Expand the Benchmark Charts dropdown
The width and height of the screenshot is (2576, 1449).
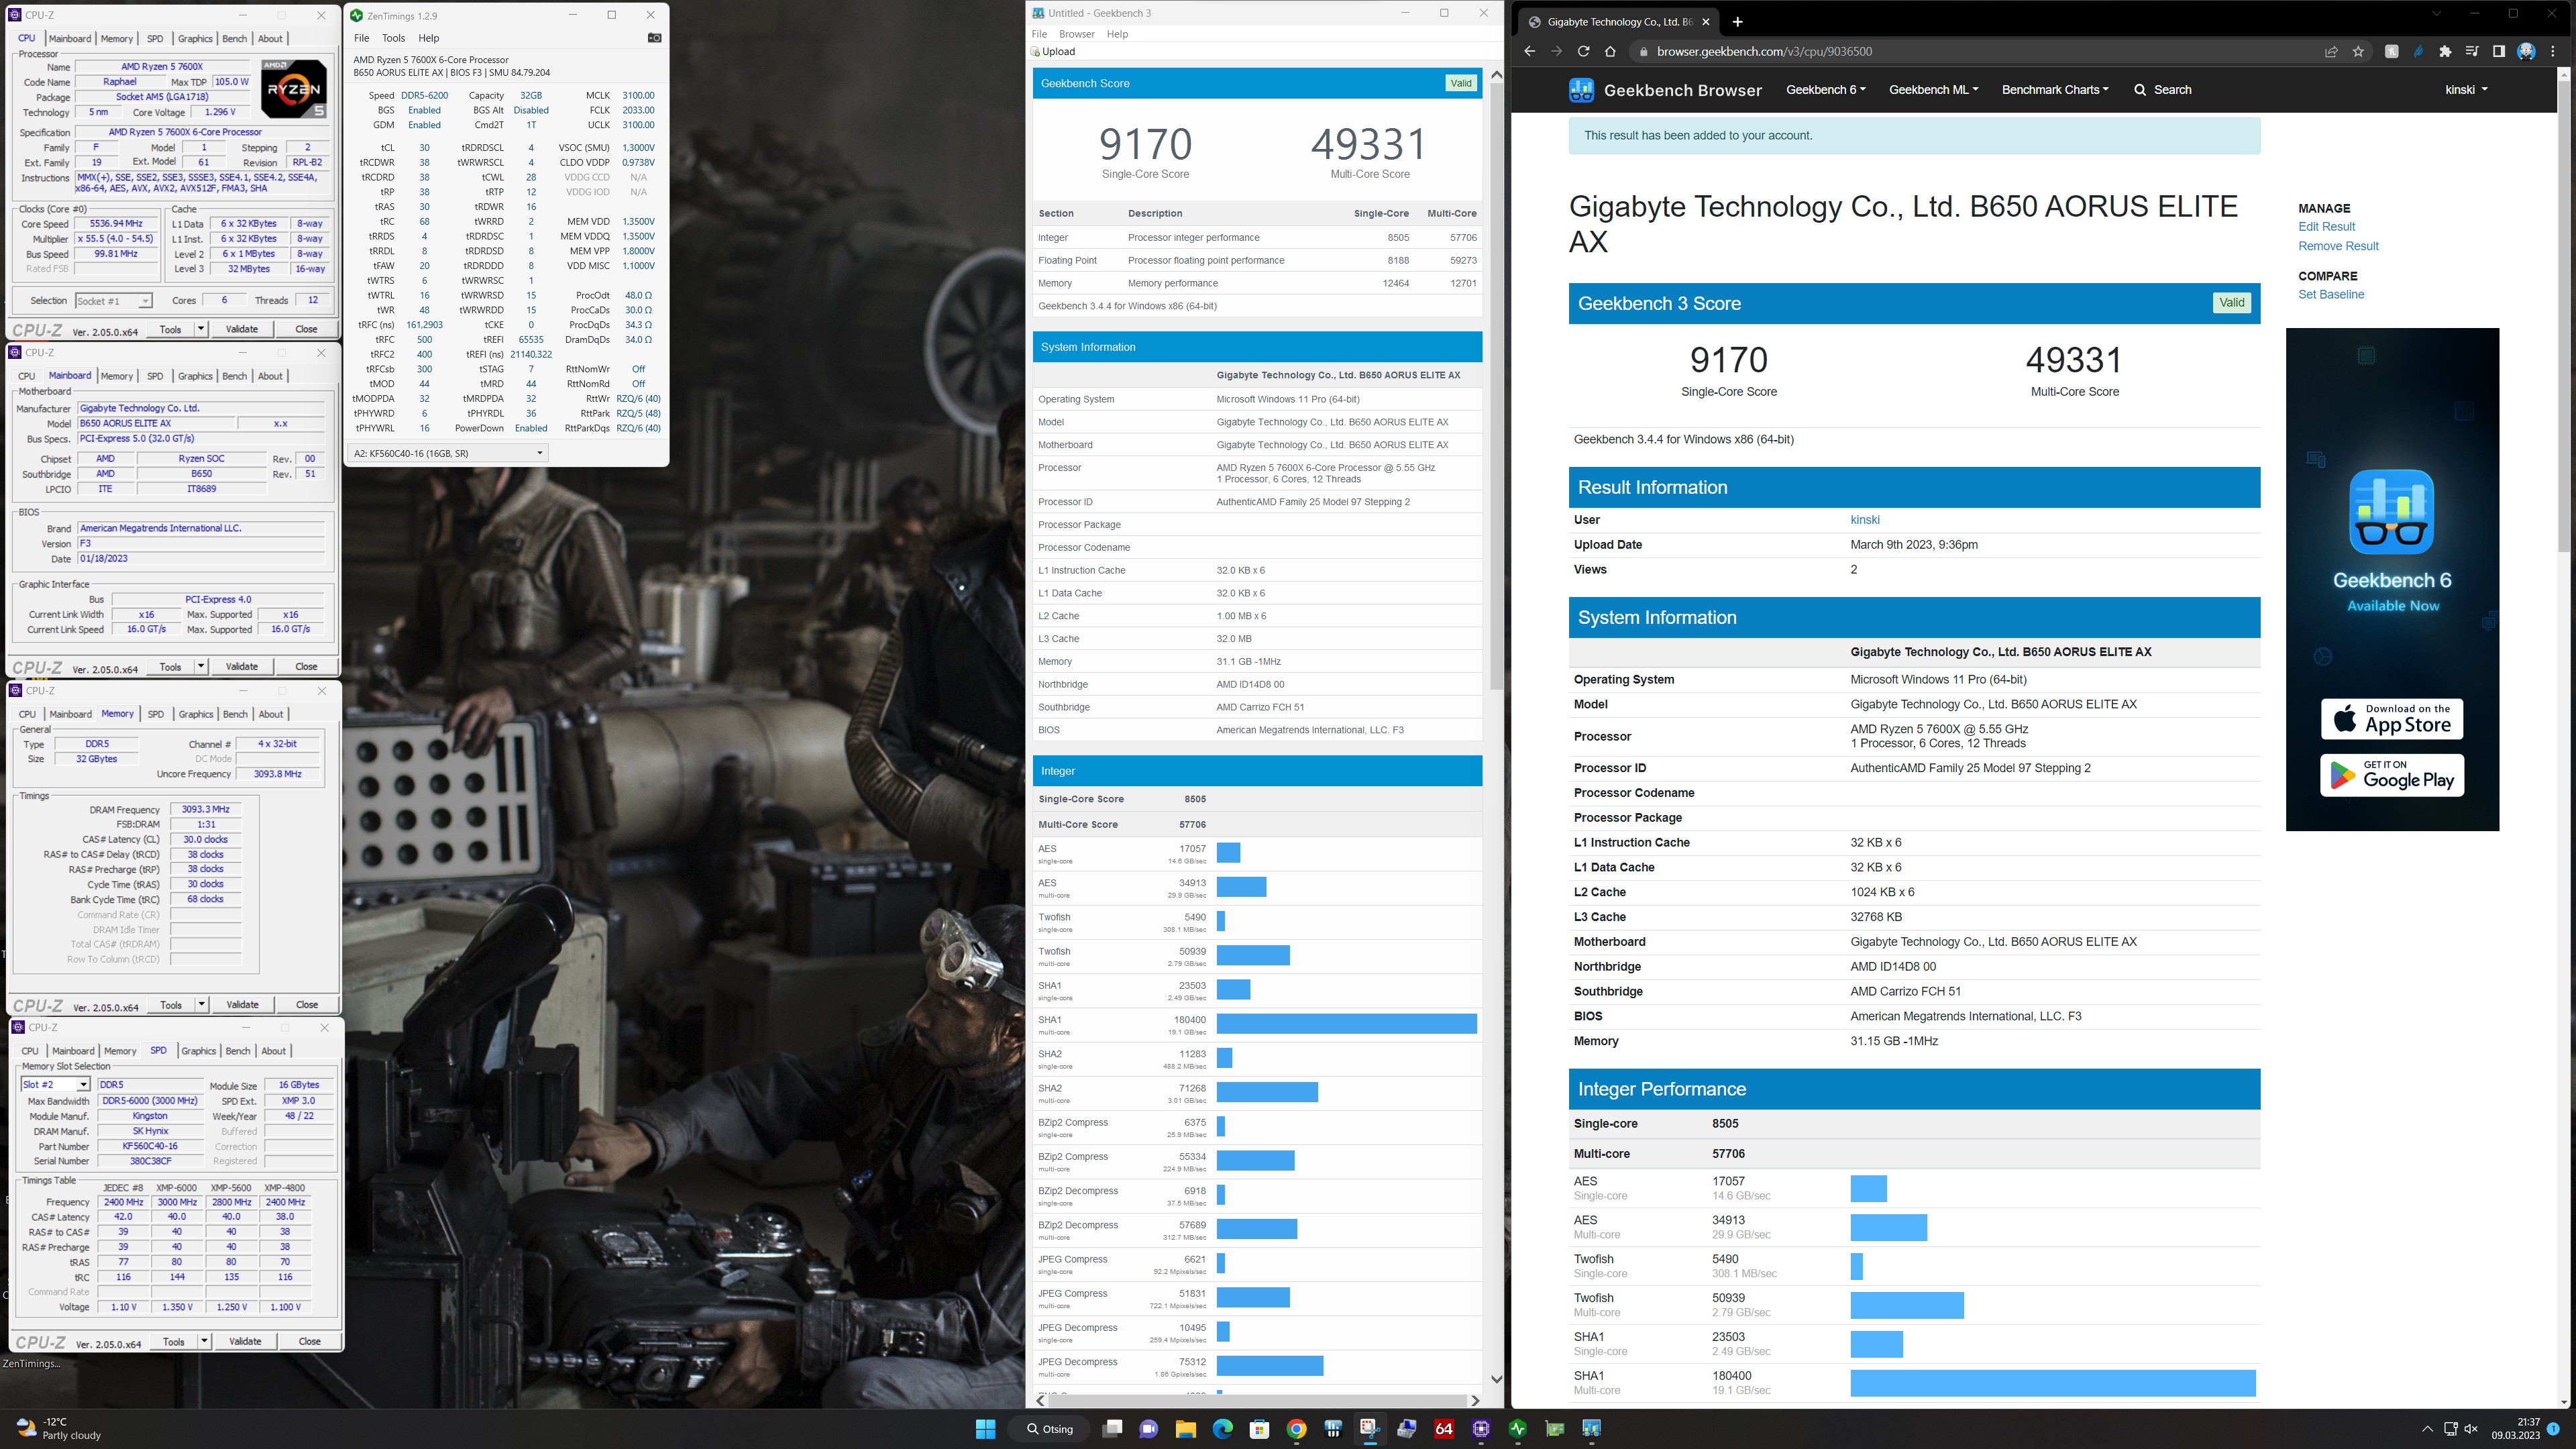click(x=2055, y=90)
